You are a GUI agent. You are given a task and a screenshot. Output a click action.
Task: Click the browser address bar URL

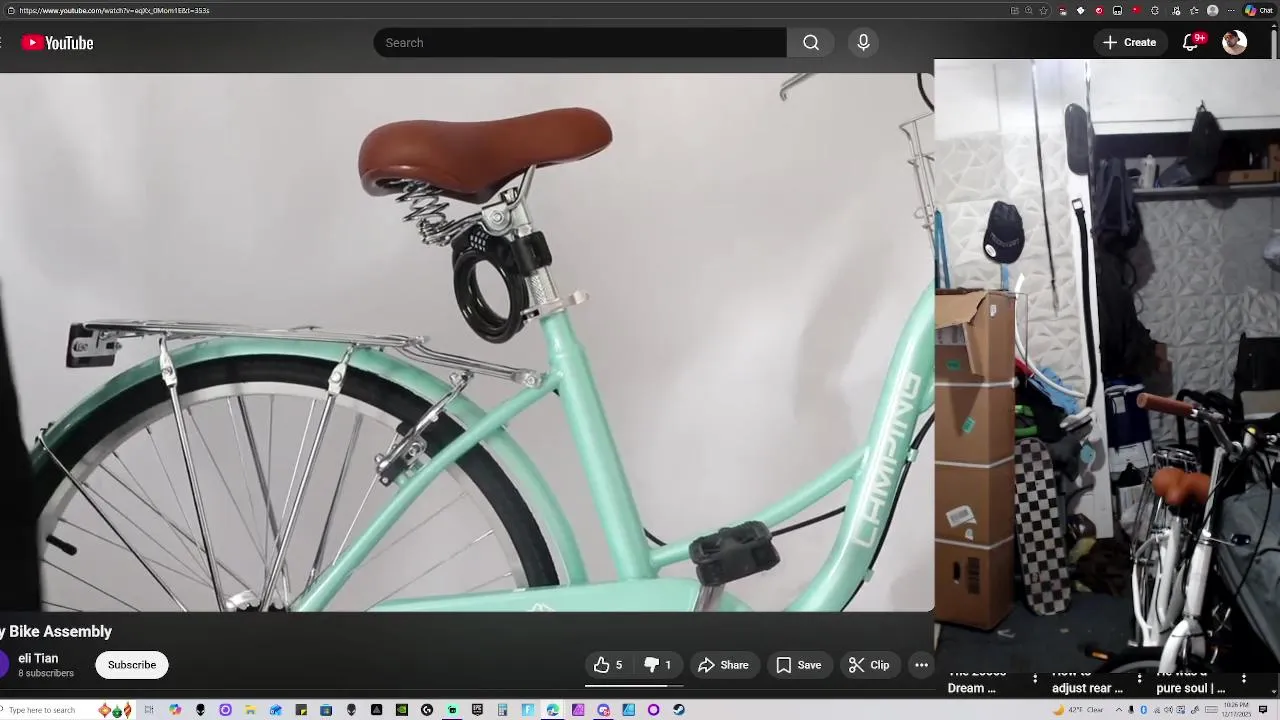pos(114,10)
